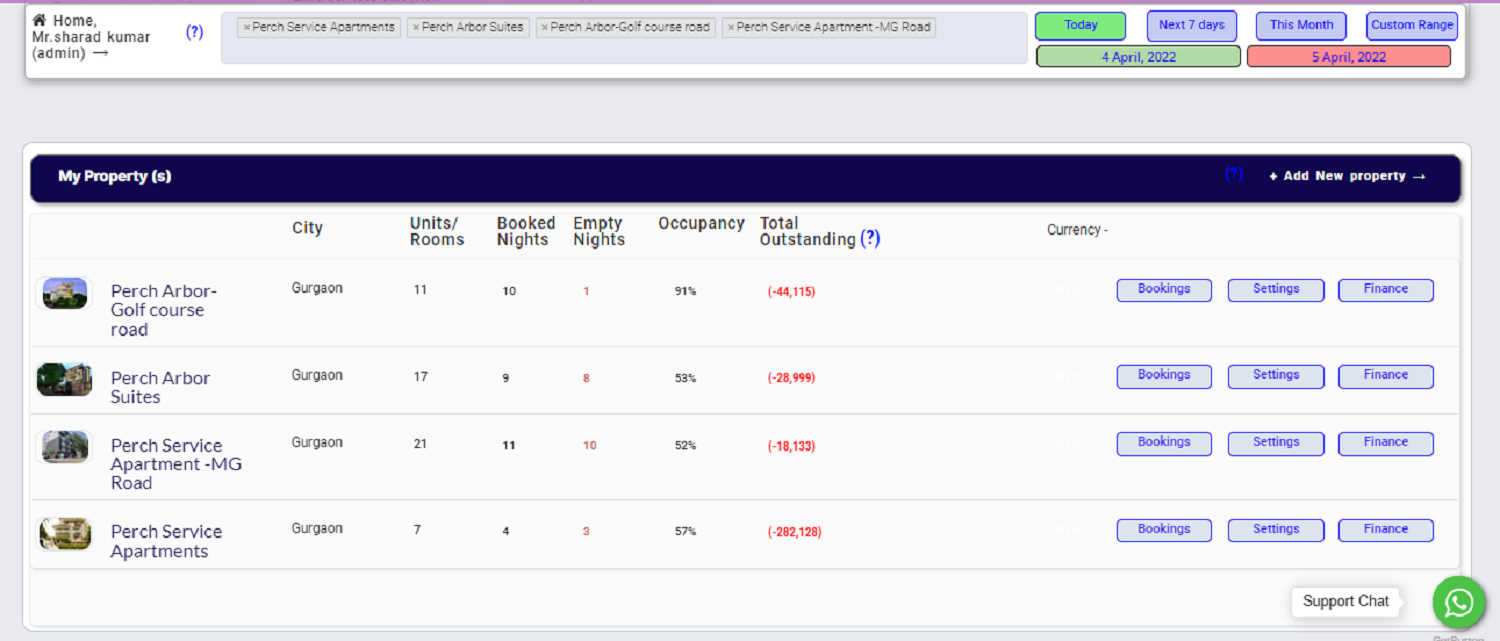Screen dimensions: 1500x641
Task: Click the 53% occupancy value
Action: [x=685, y=378]
